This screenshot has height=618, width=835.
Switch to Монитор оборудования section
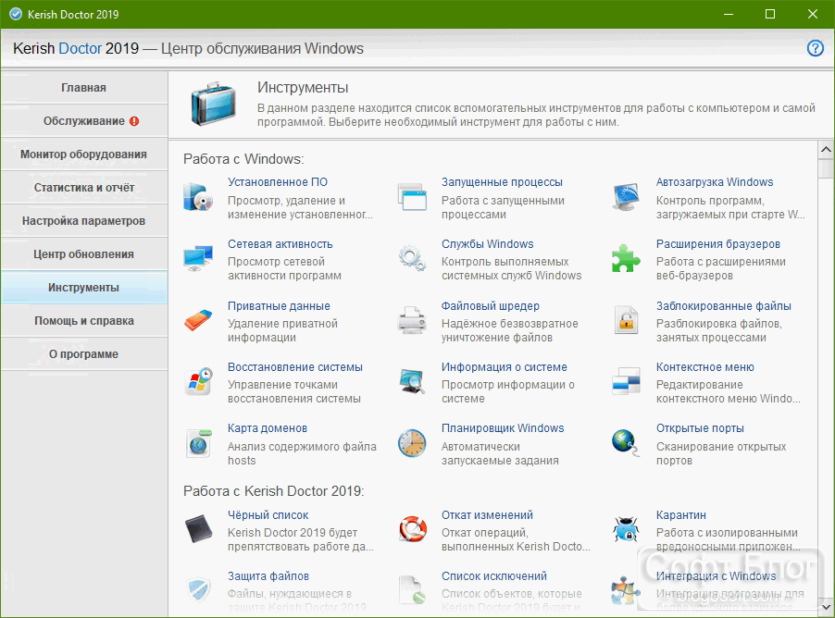pos(84,154)
